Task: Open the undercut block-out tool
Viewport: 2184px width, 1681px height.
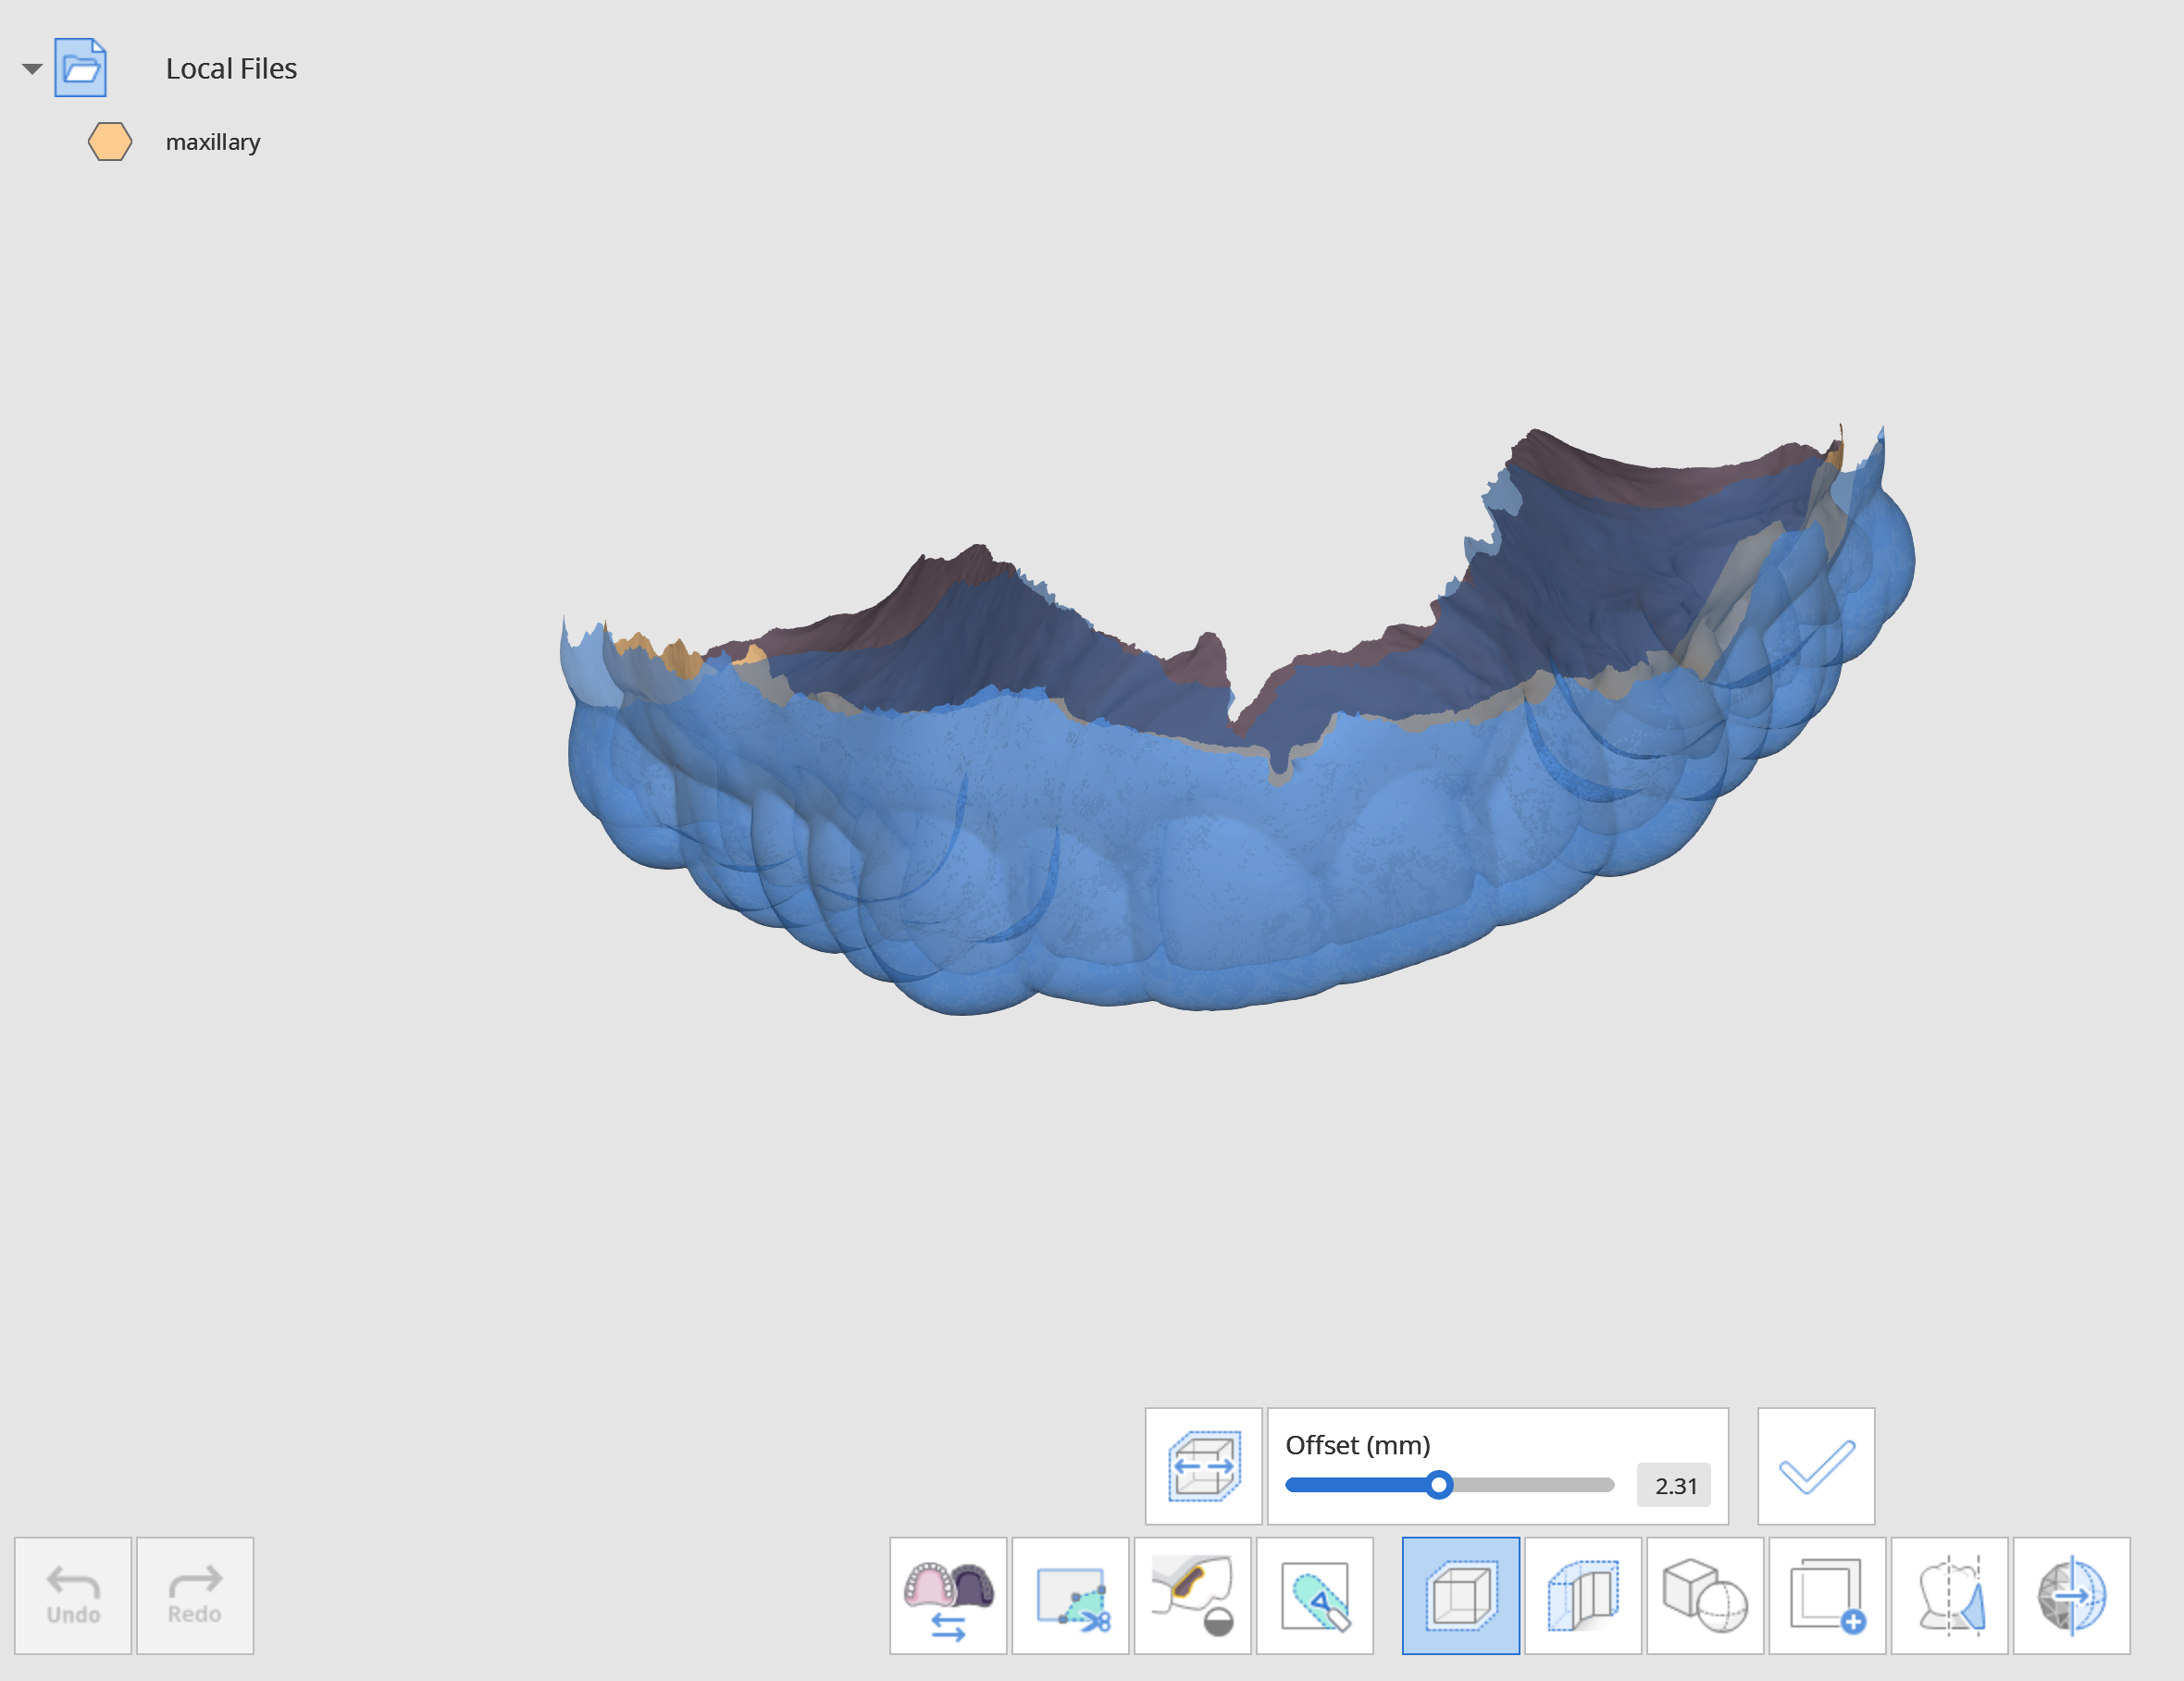Action: click(x=1192, y=1596)
